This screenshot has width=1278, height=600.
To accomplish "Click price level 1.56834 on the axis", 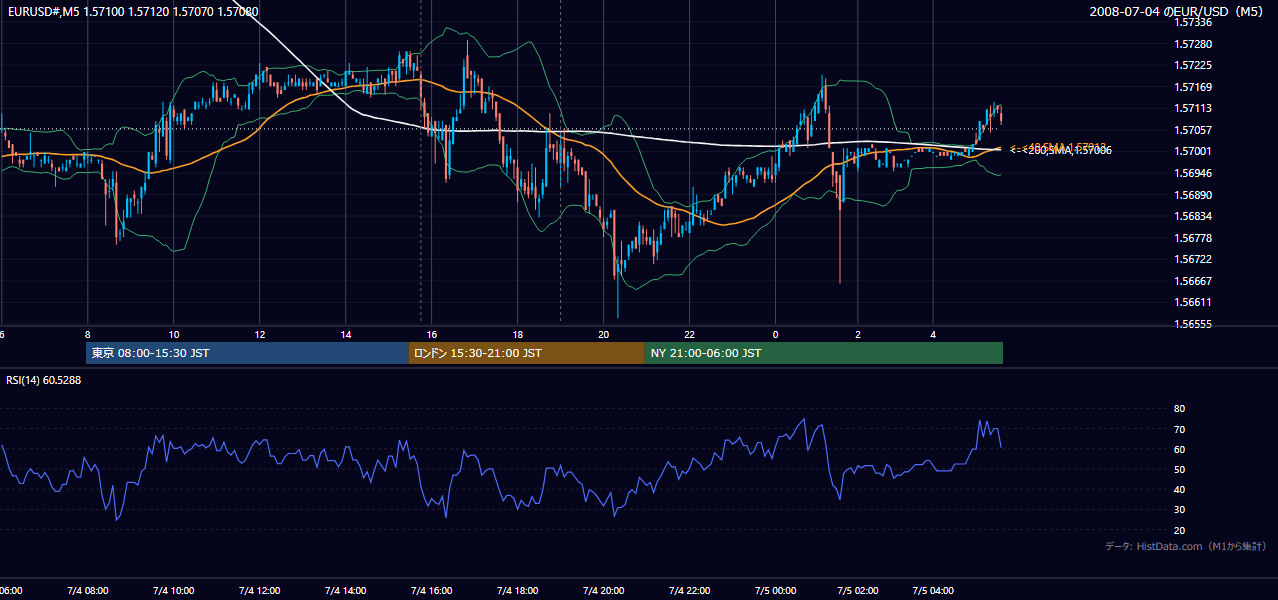I will point(1192,216).
